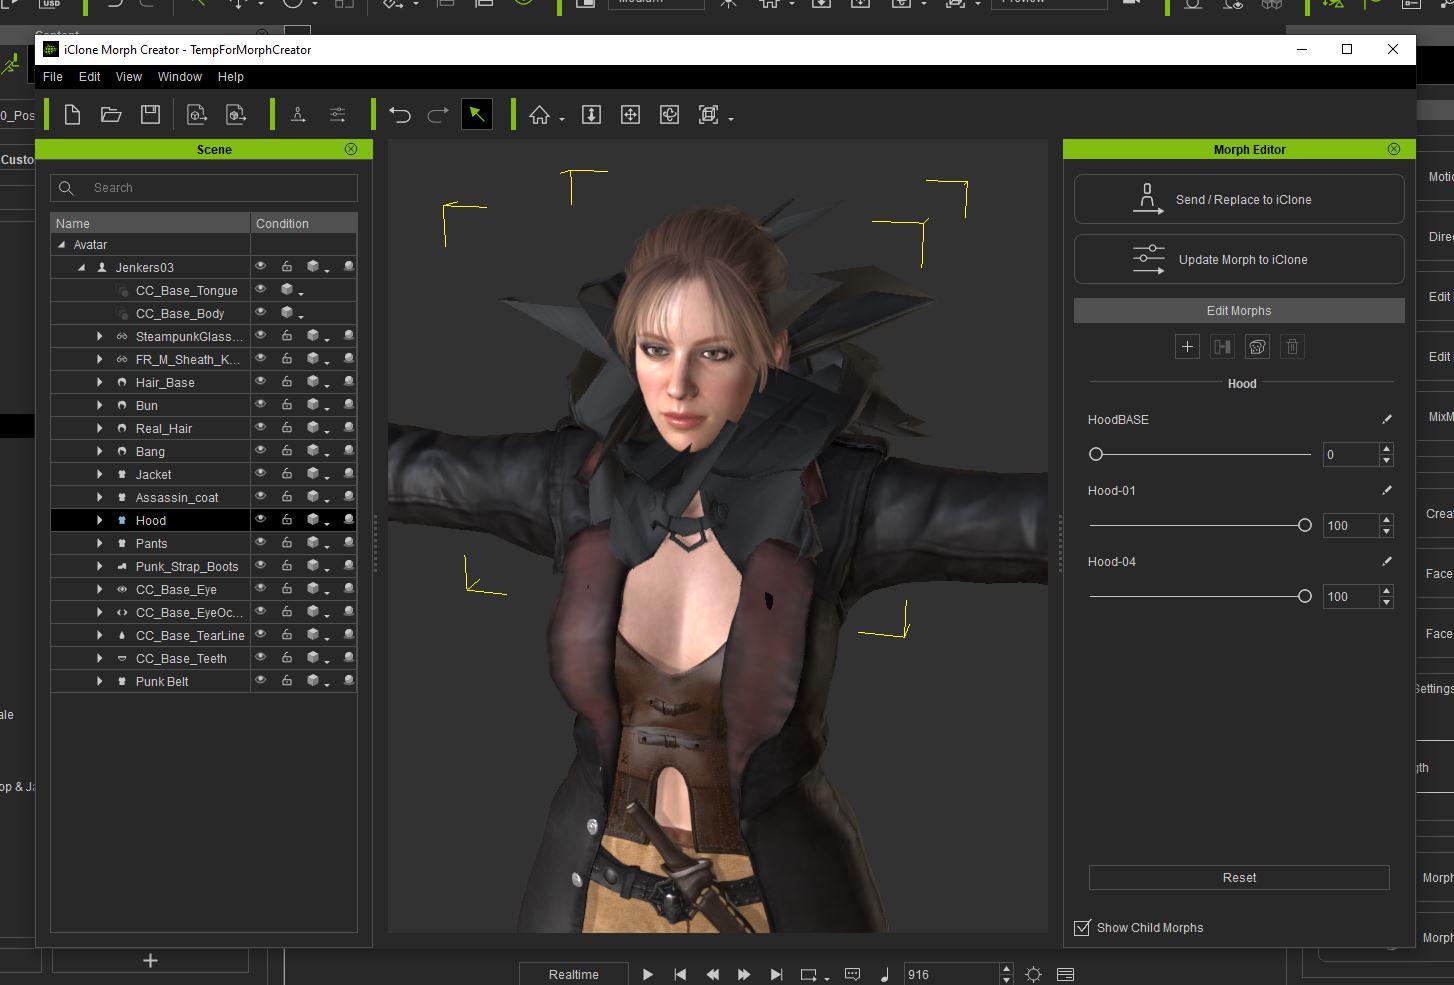
Task: Expand the CC_Base_Teeth tree item
Action: point(99,658)
